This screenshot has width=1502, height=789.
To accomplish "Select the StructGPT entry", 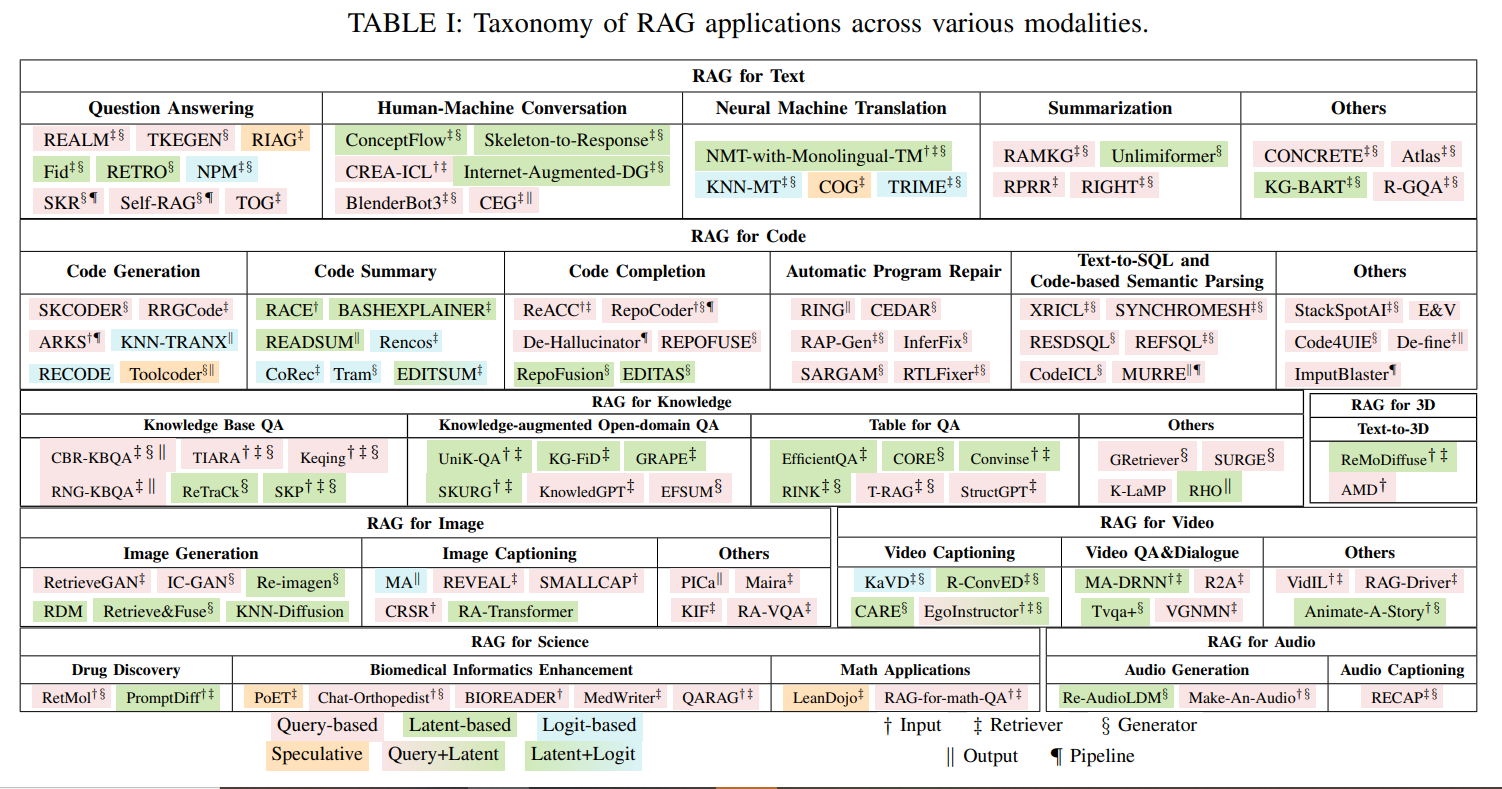I will click(x=997, y=490).
